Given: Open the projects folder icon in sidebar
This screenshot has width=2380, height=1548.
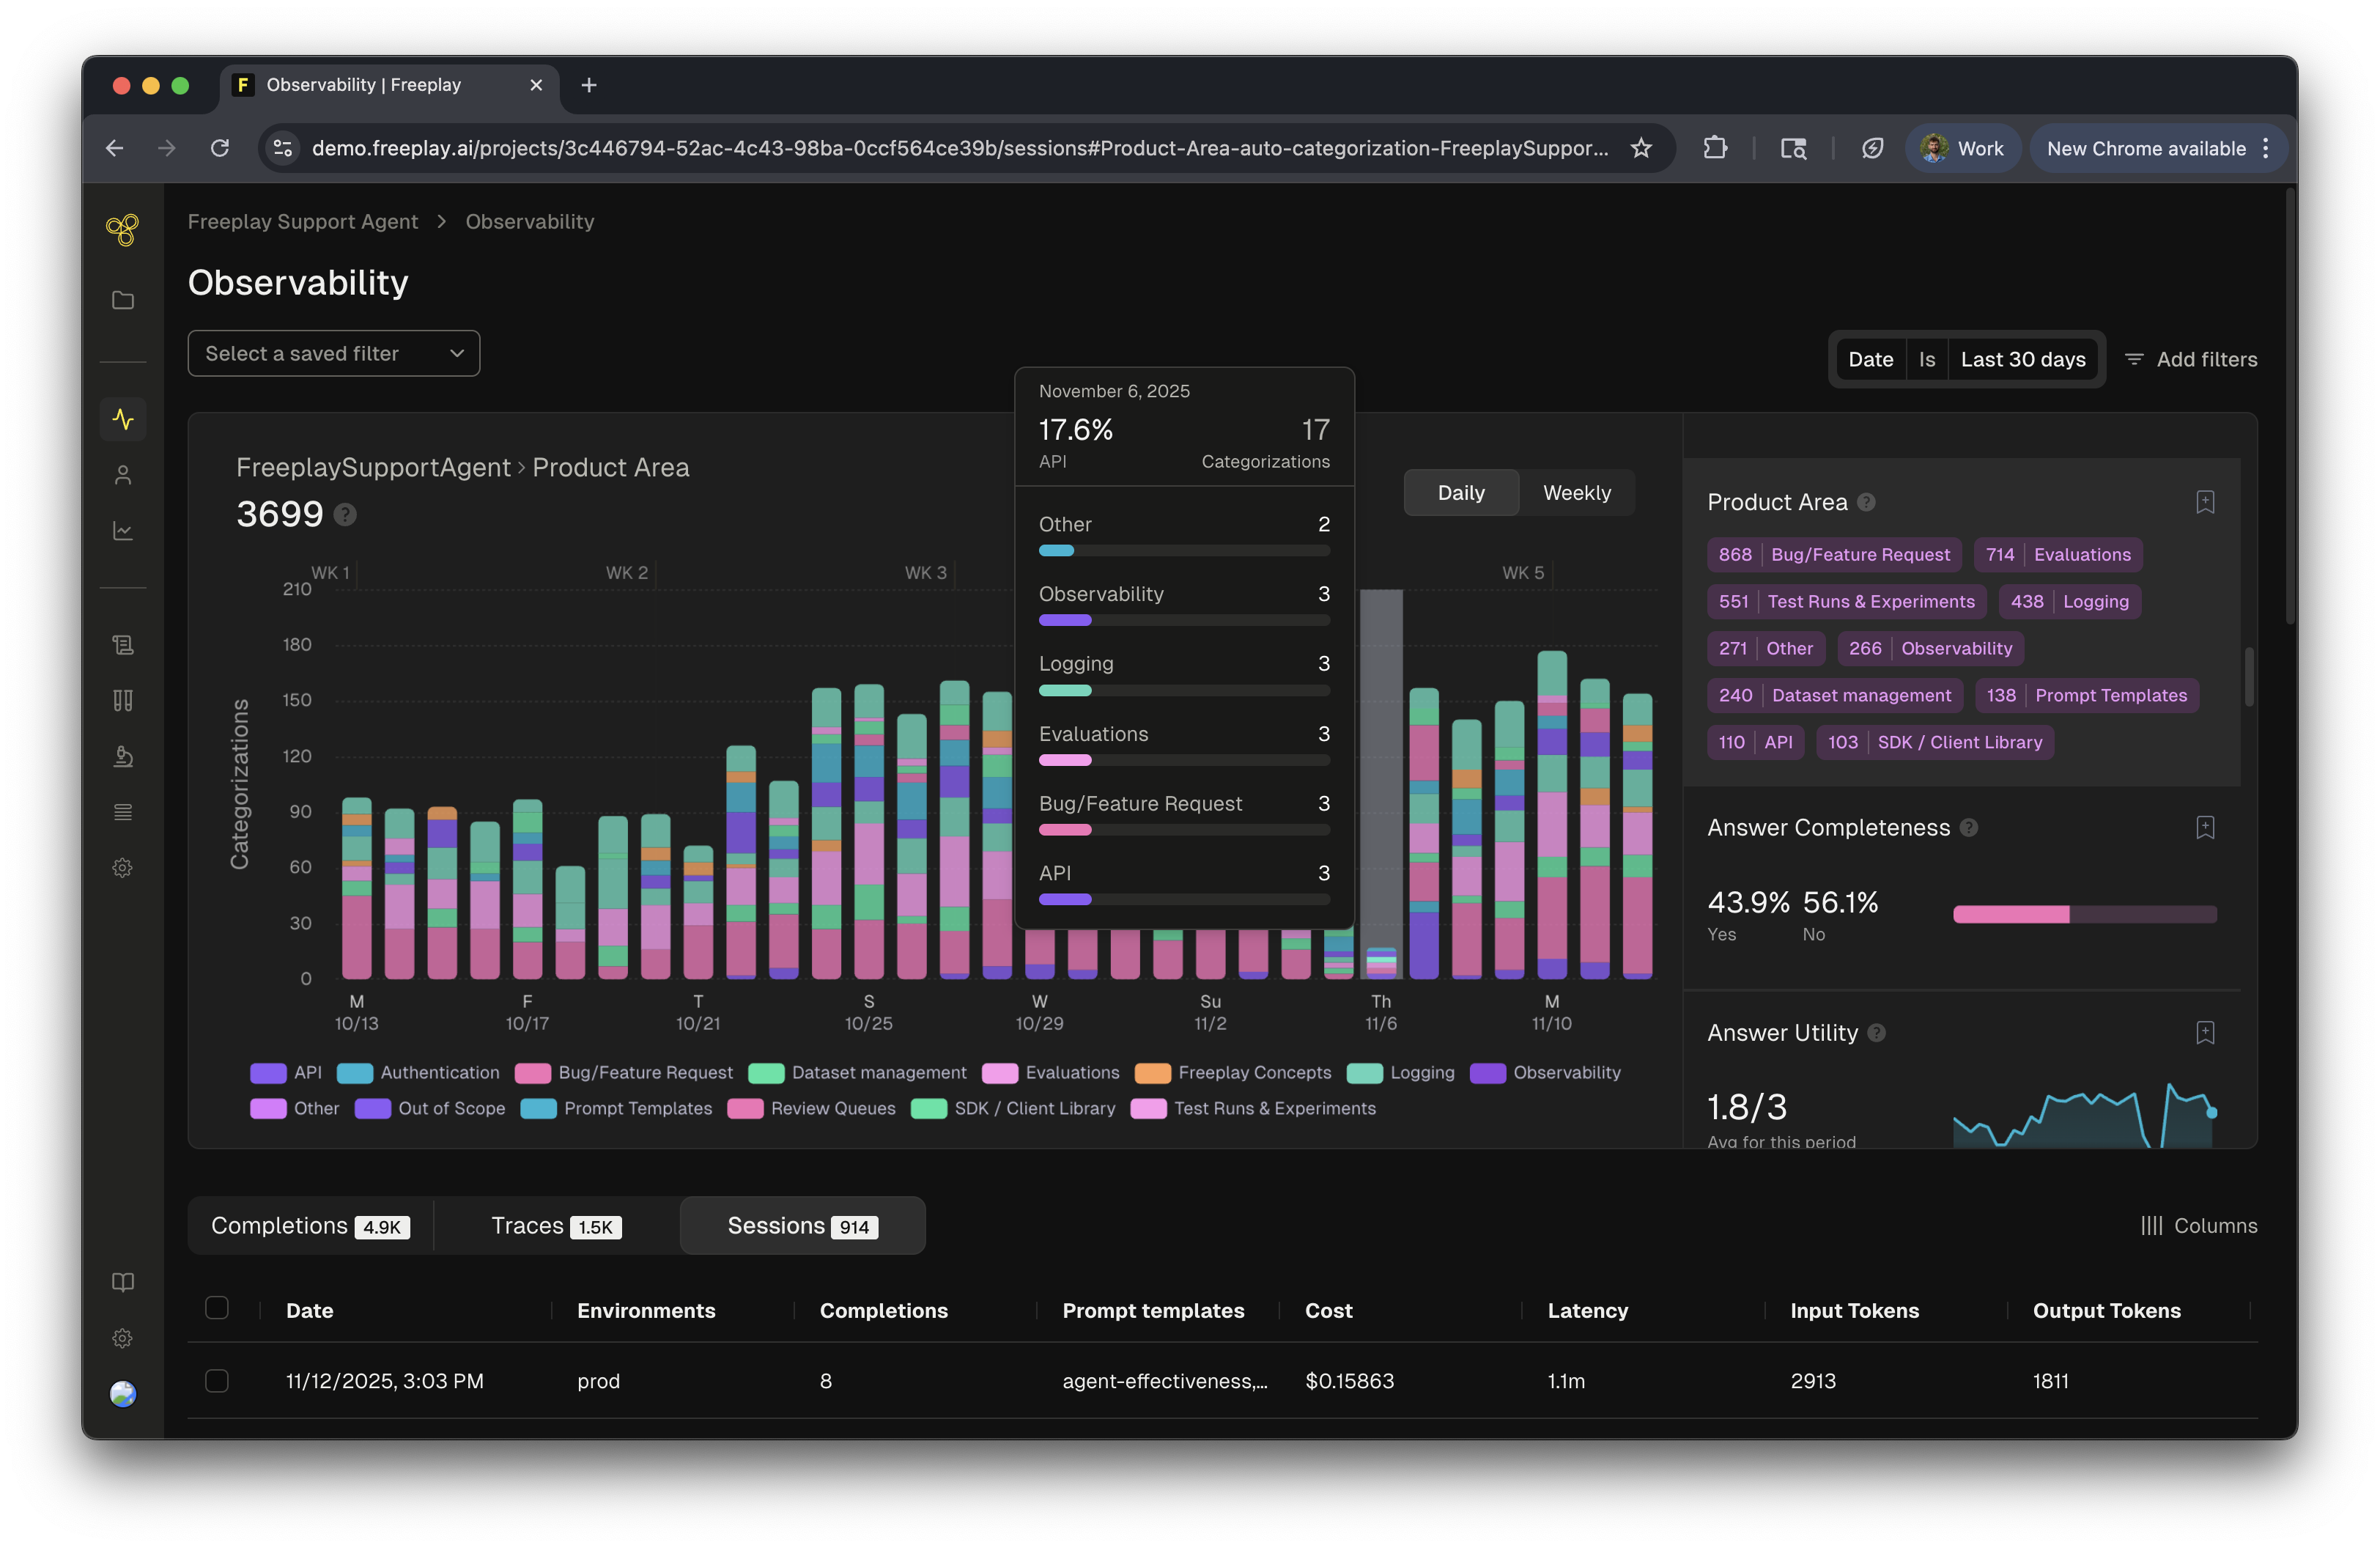Looking at the screenshot, I should 122,300.
